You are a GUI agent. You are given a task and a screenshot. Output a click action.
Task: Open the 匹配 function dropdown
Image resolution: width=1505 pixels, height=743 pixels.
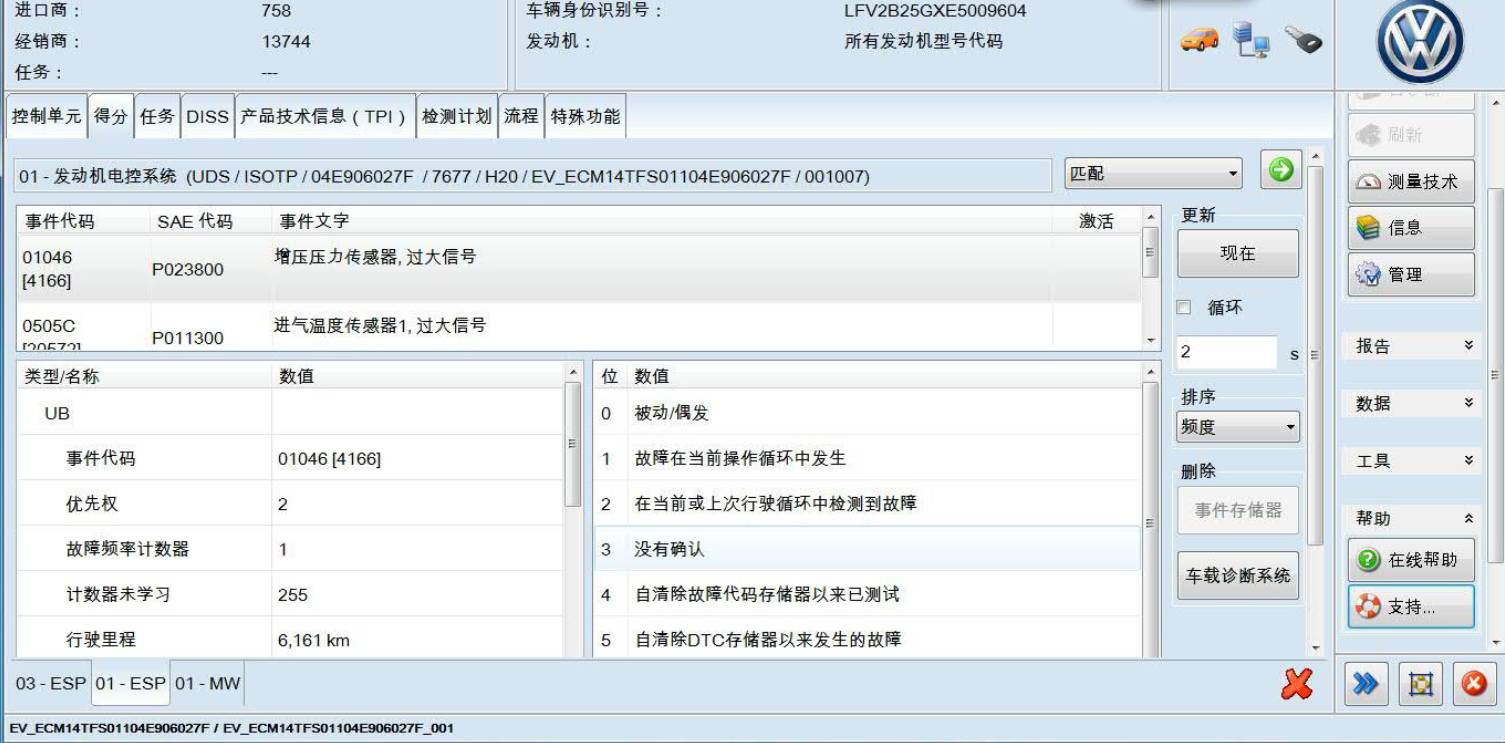1153,173
